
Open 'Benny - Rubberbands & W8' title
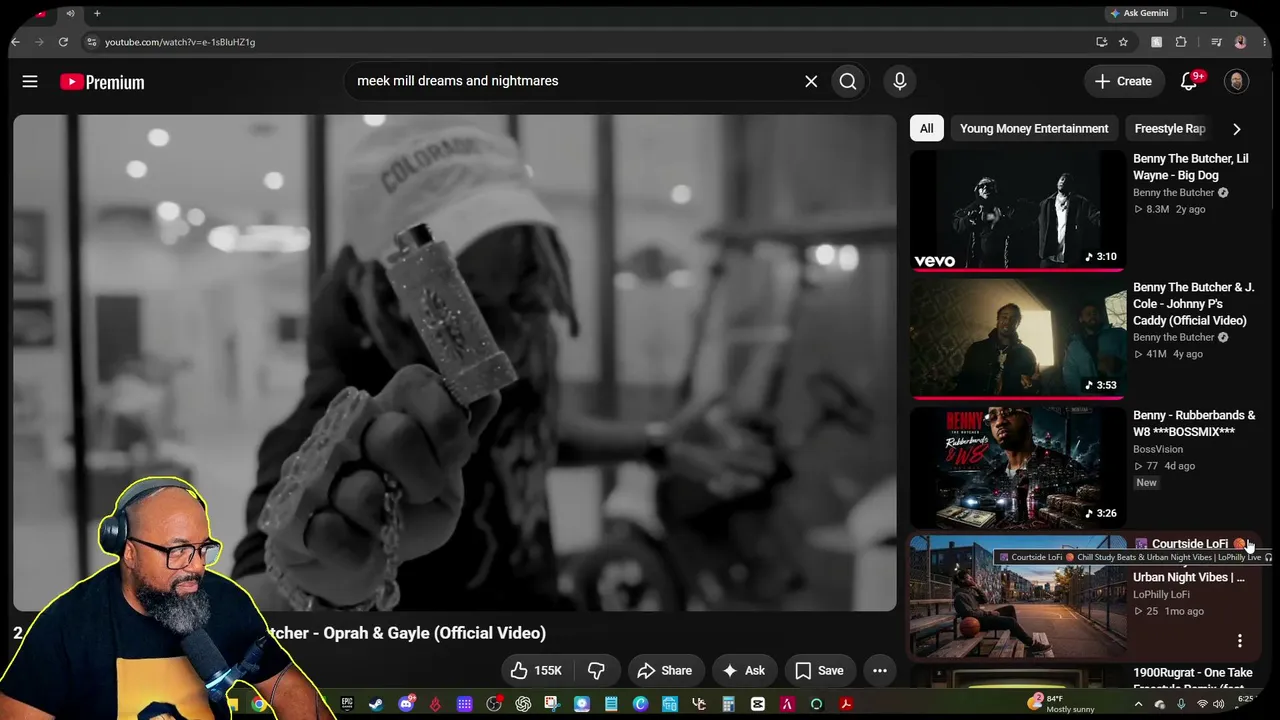pos(1194,423)
